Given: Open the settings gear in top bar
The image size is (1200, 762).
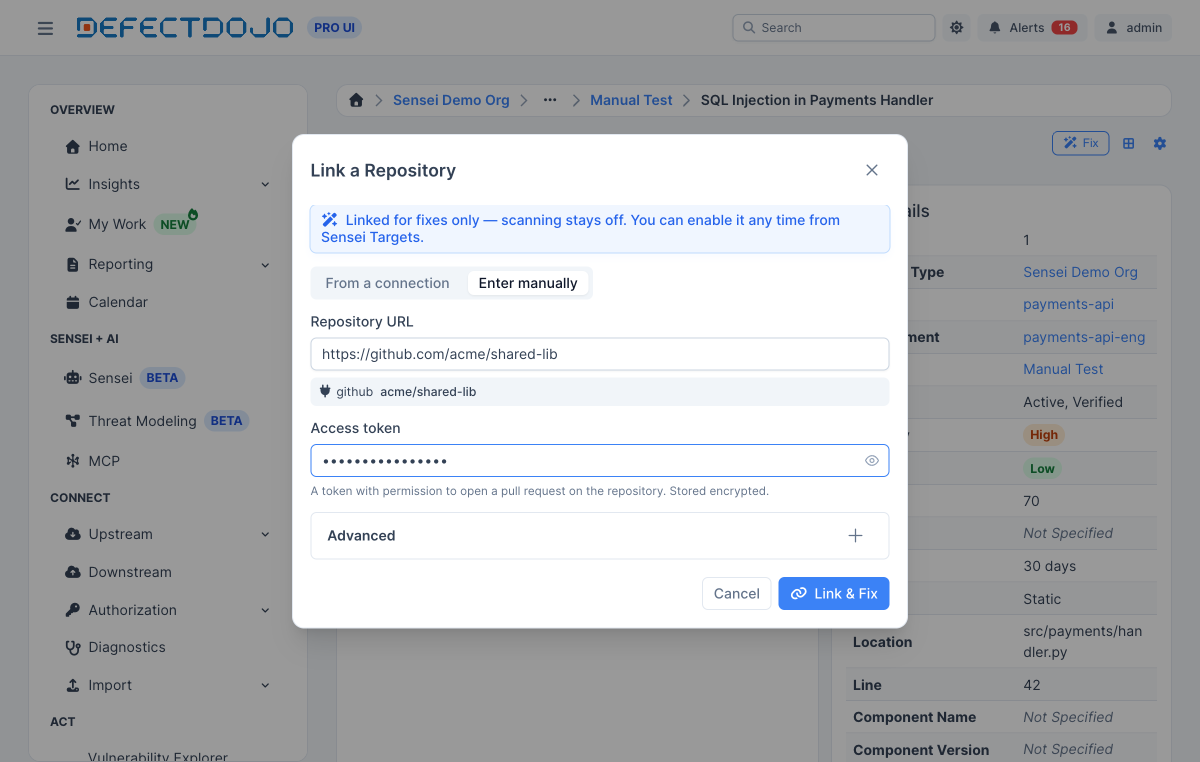Looking at the screenshot, I should [957, 28].
